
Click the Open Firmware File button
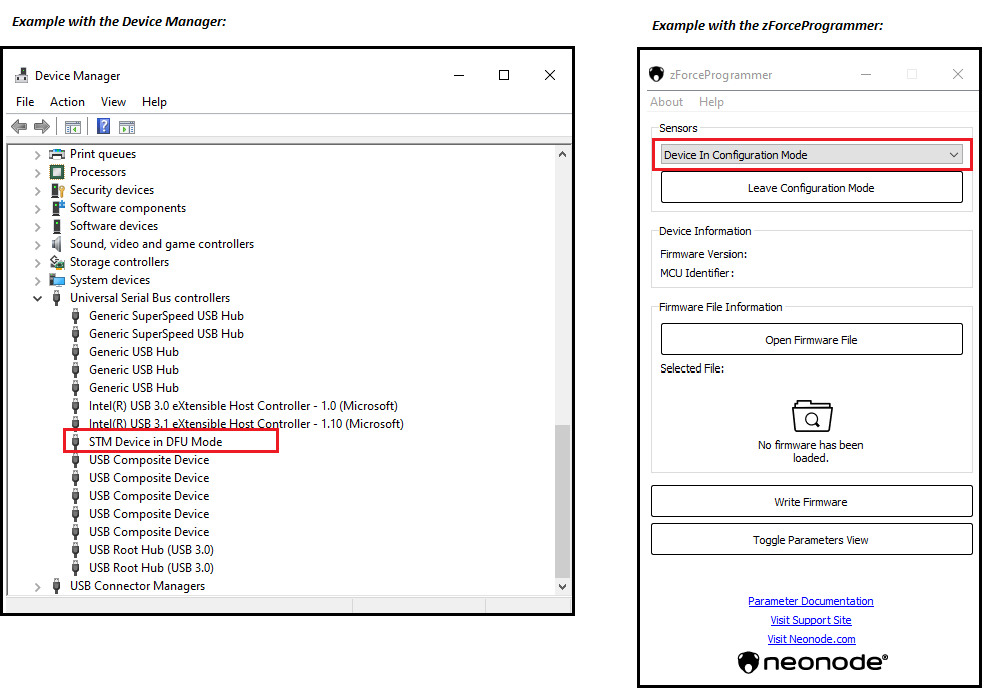[x=811, y=340]
